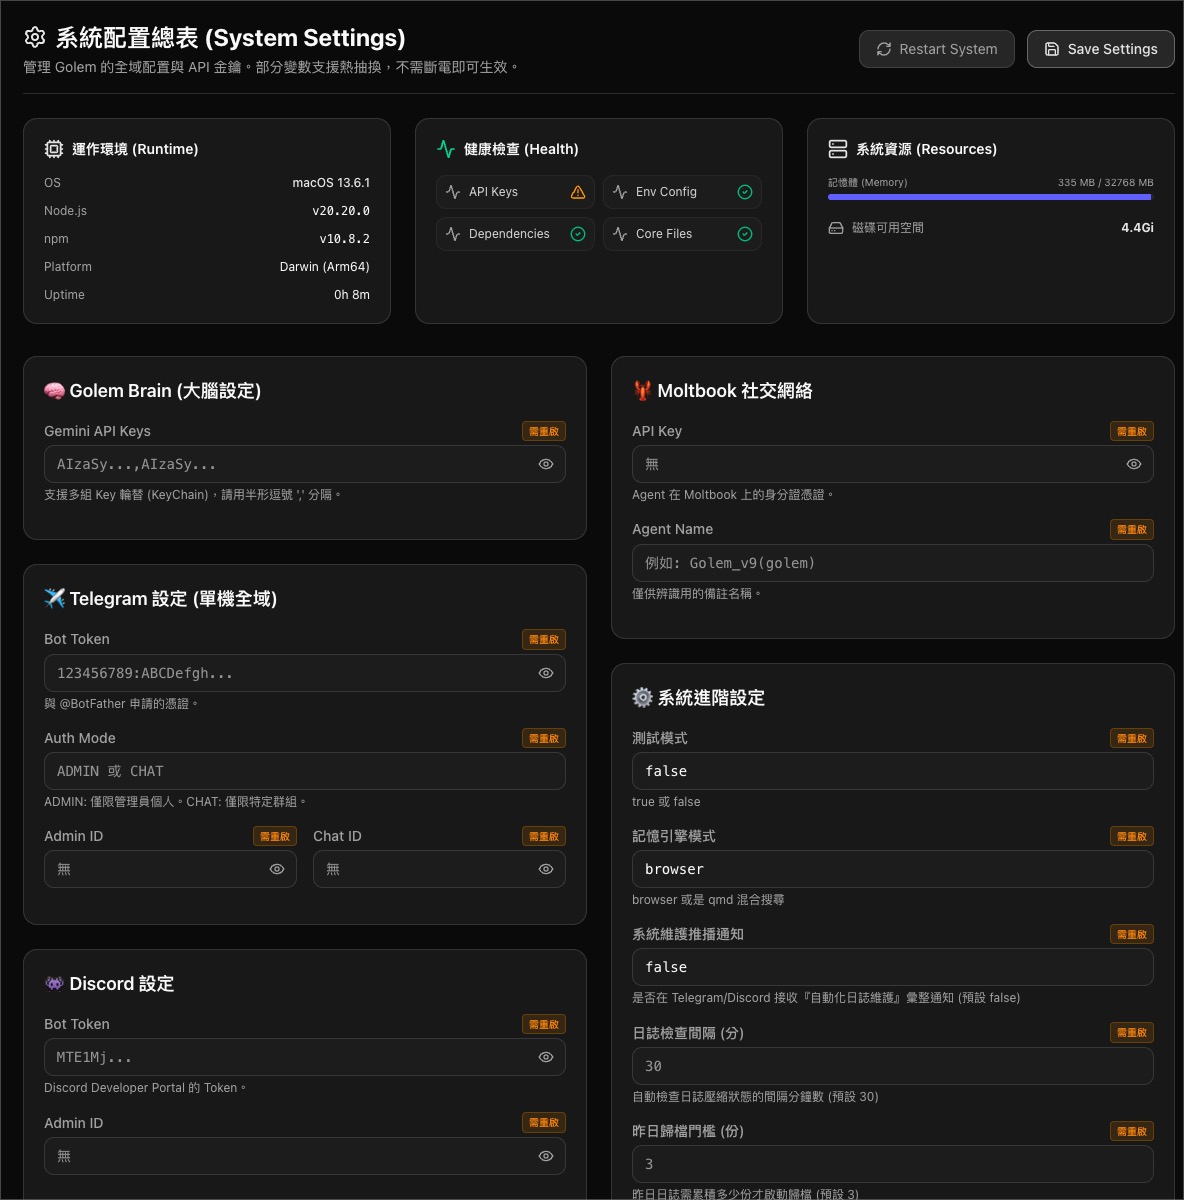Focus the 昨日歸檔門檻 field showing 3
The width and height of the screenshot is (1184, 1200).
point(893,1164)
